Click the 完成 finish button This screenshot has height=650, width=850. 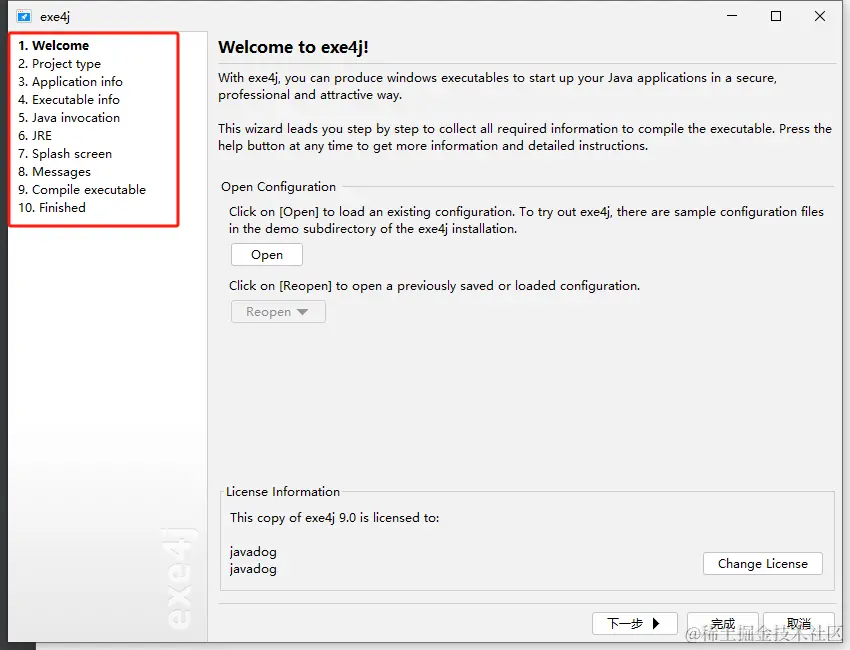tap(723, 623)
